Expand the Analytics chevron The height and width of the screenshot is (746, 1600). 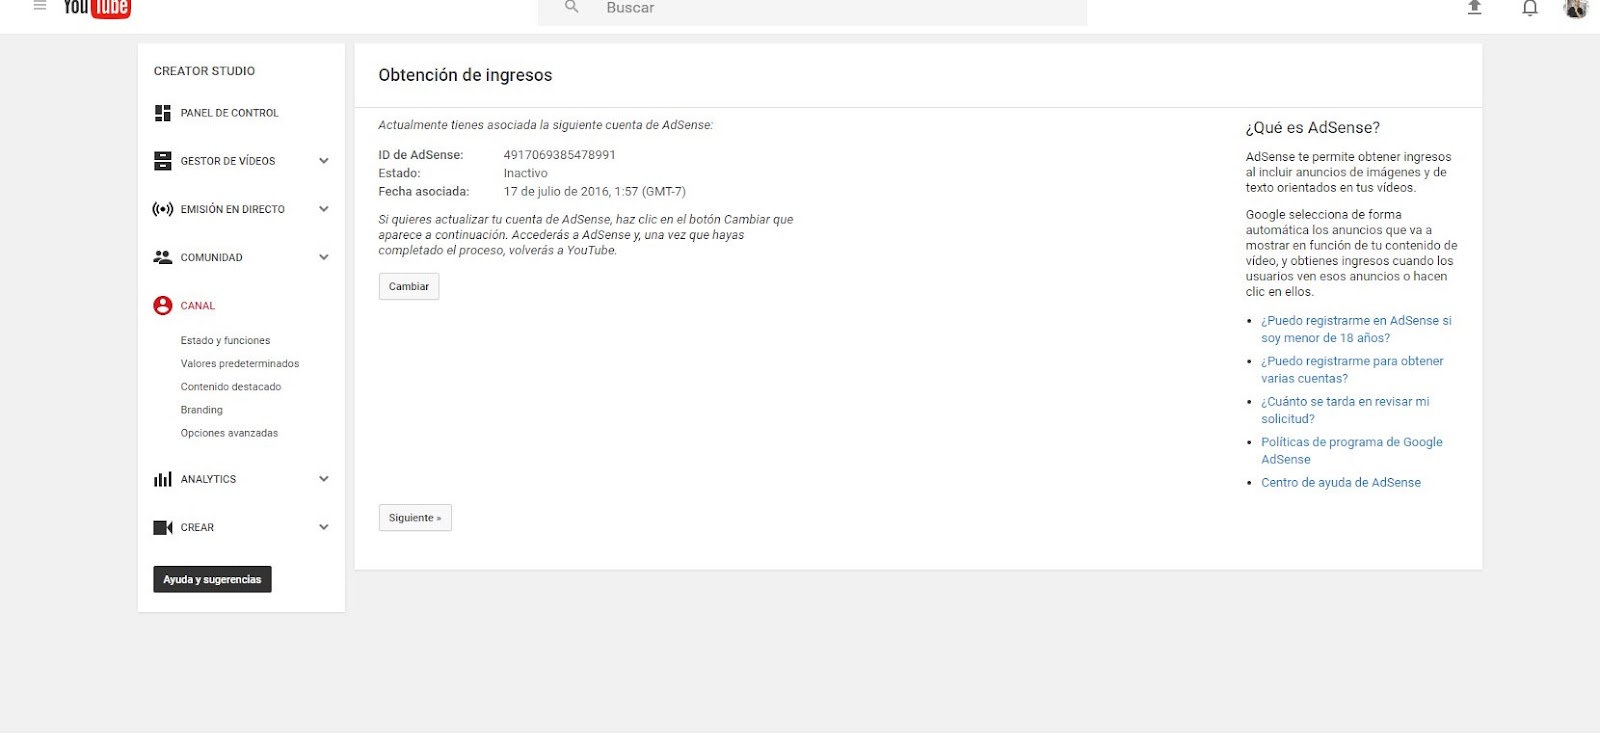tap(324, 479)
